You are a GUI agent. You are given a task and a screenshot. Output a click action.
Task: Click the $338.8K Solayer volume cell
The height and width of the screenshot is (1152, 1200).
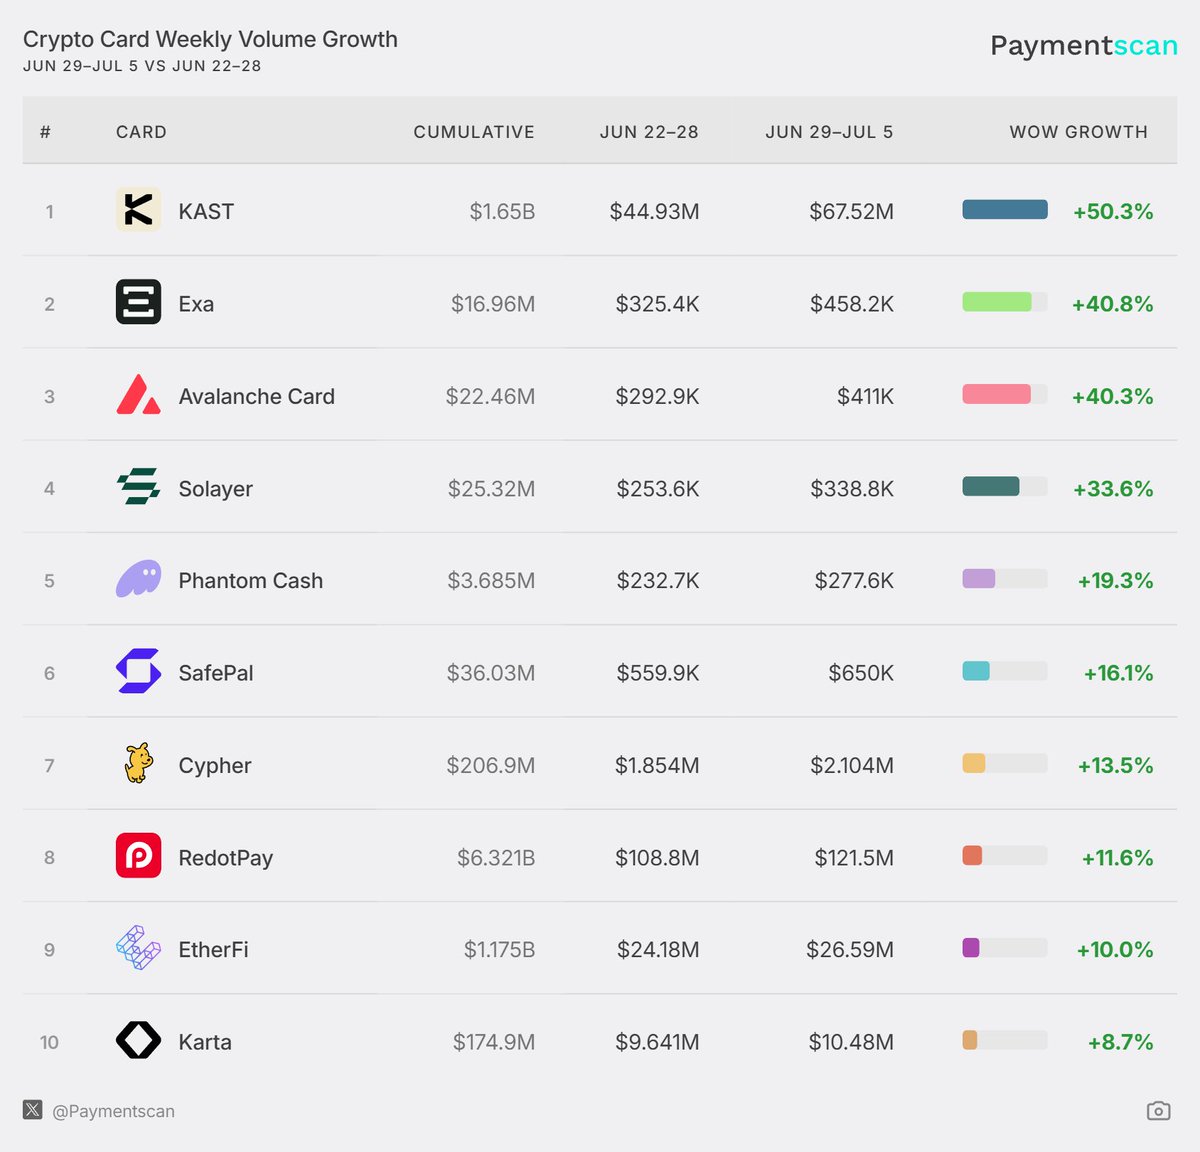pos(852,489)
